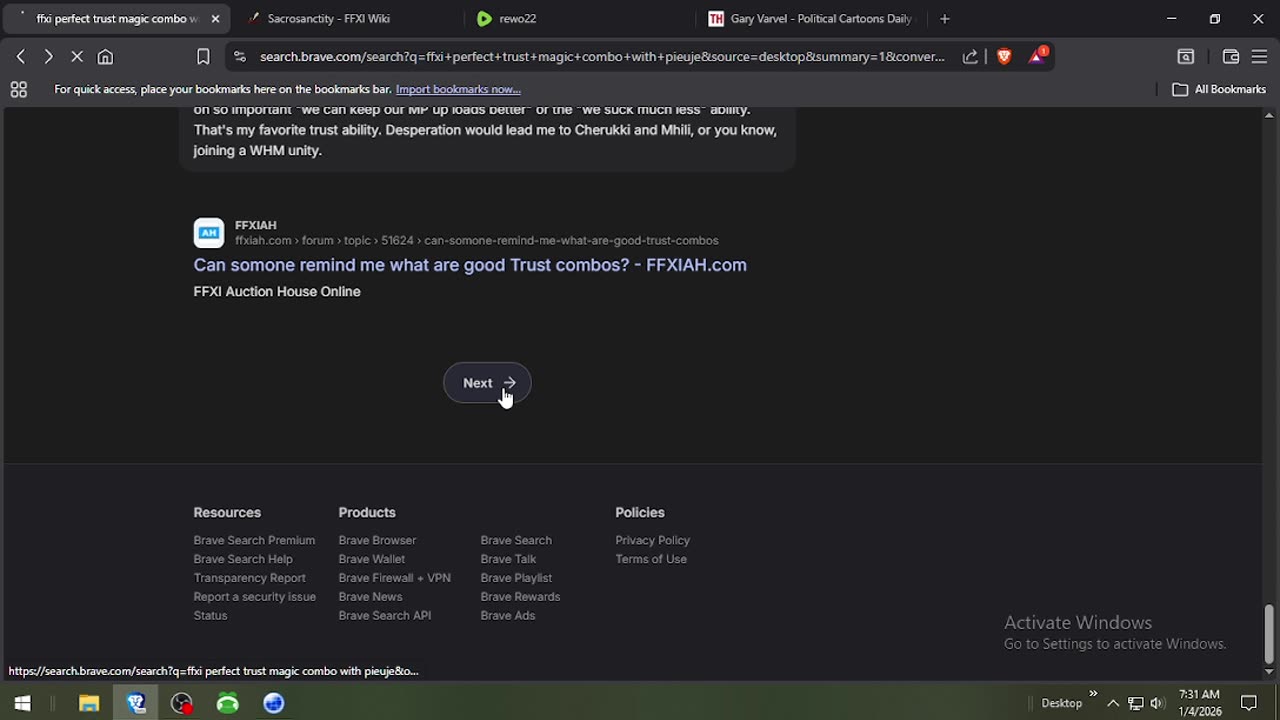Open the Brave Search Premium link

pyautogui.click(x=254, y=540)
